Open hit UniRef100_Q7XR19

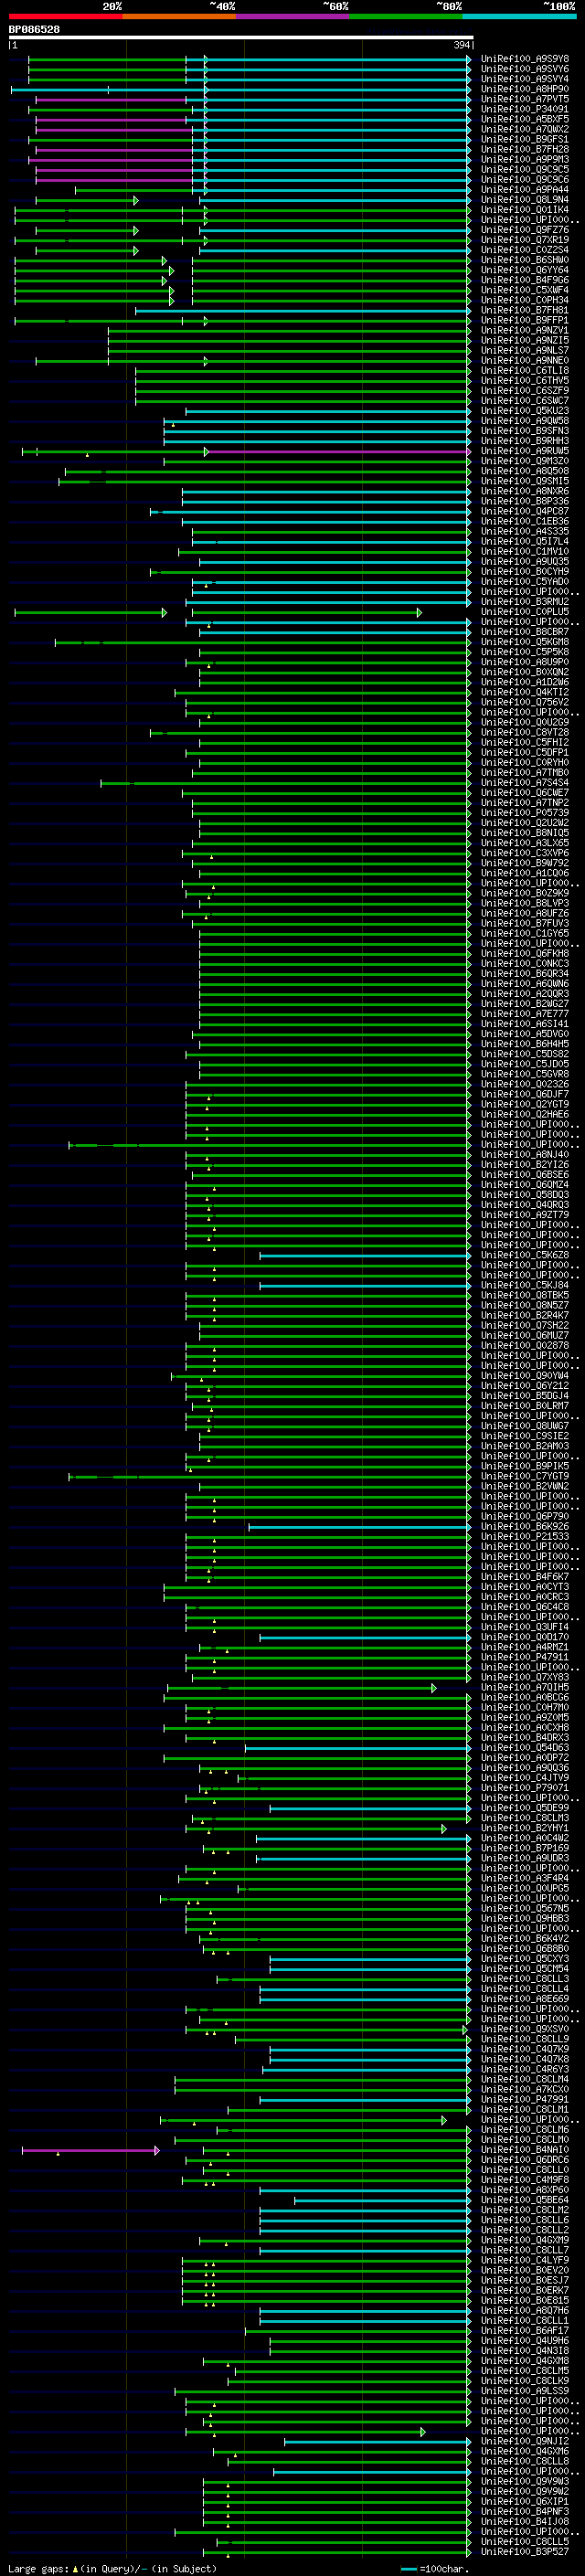click(525, 240)
